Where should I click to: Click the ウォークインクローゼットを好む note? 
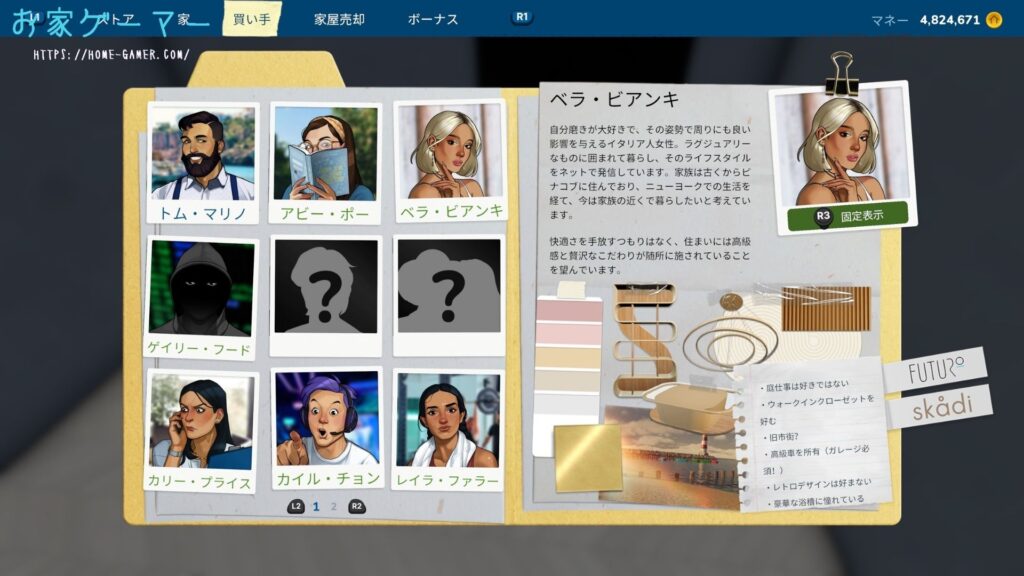816,408
